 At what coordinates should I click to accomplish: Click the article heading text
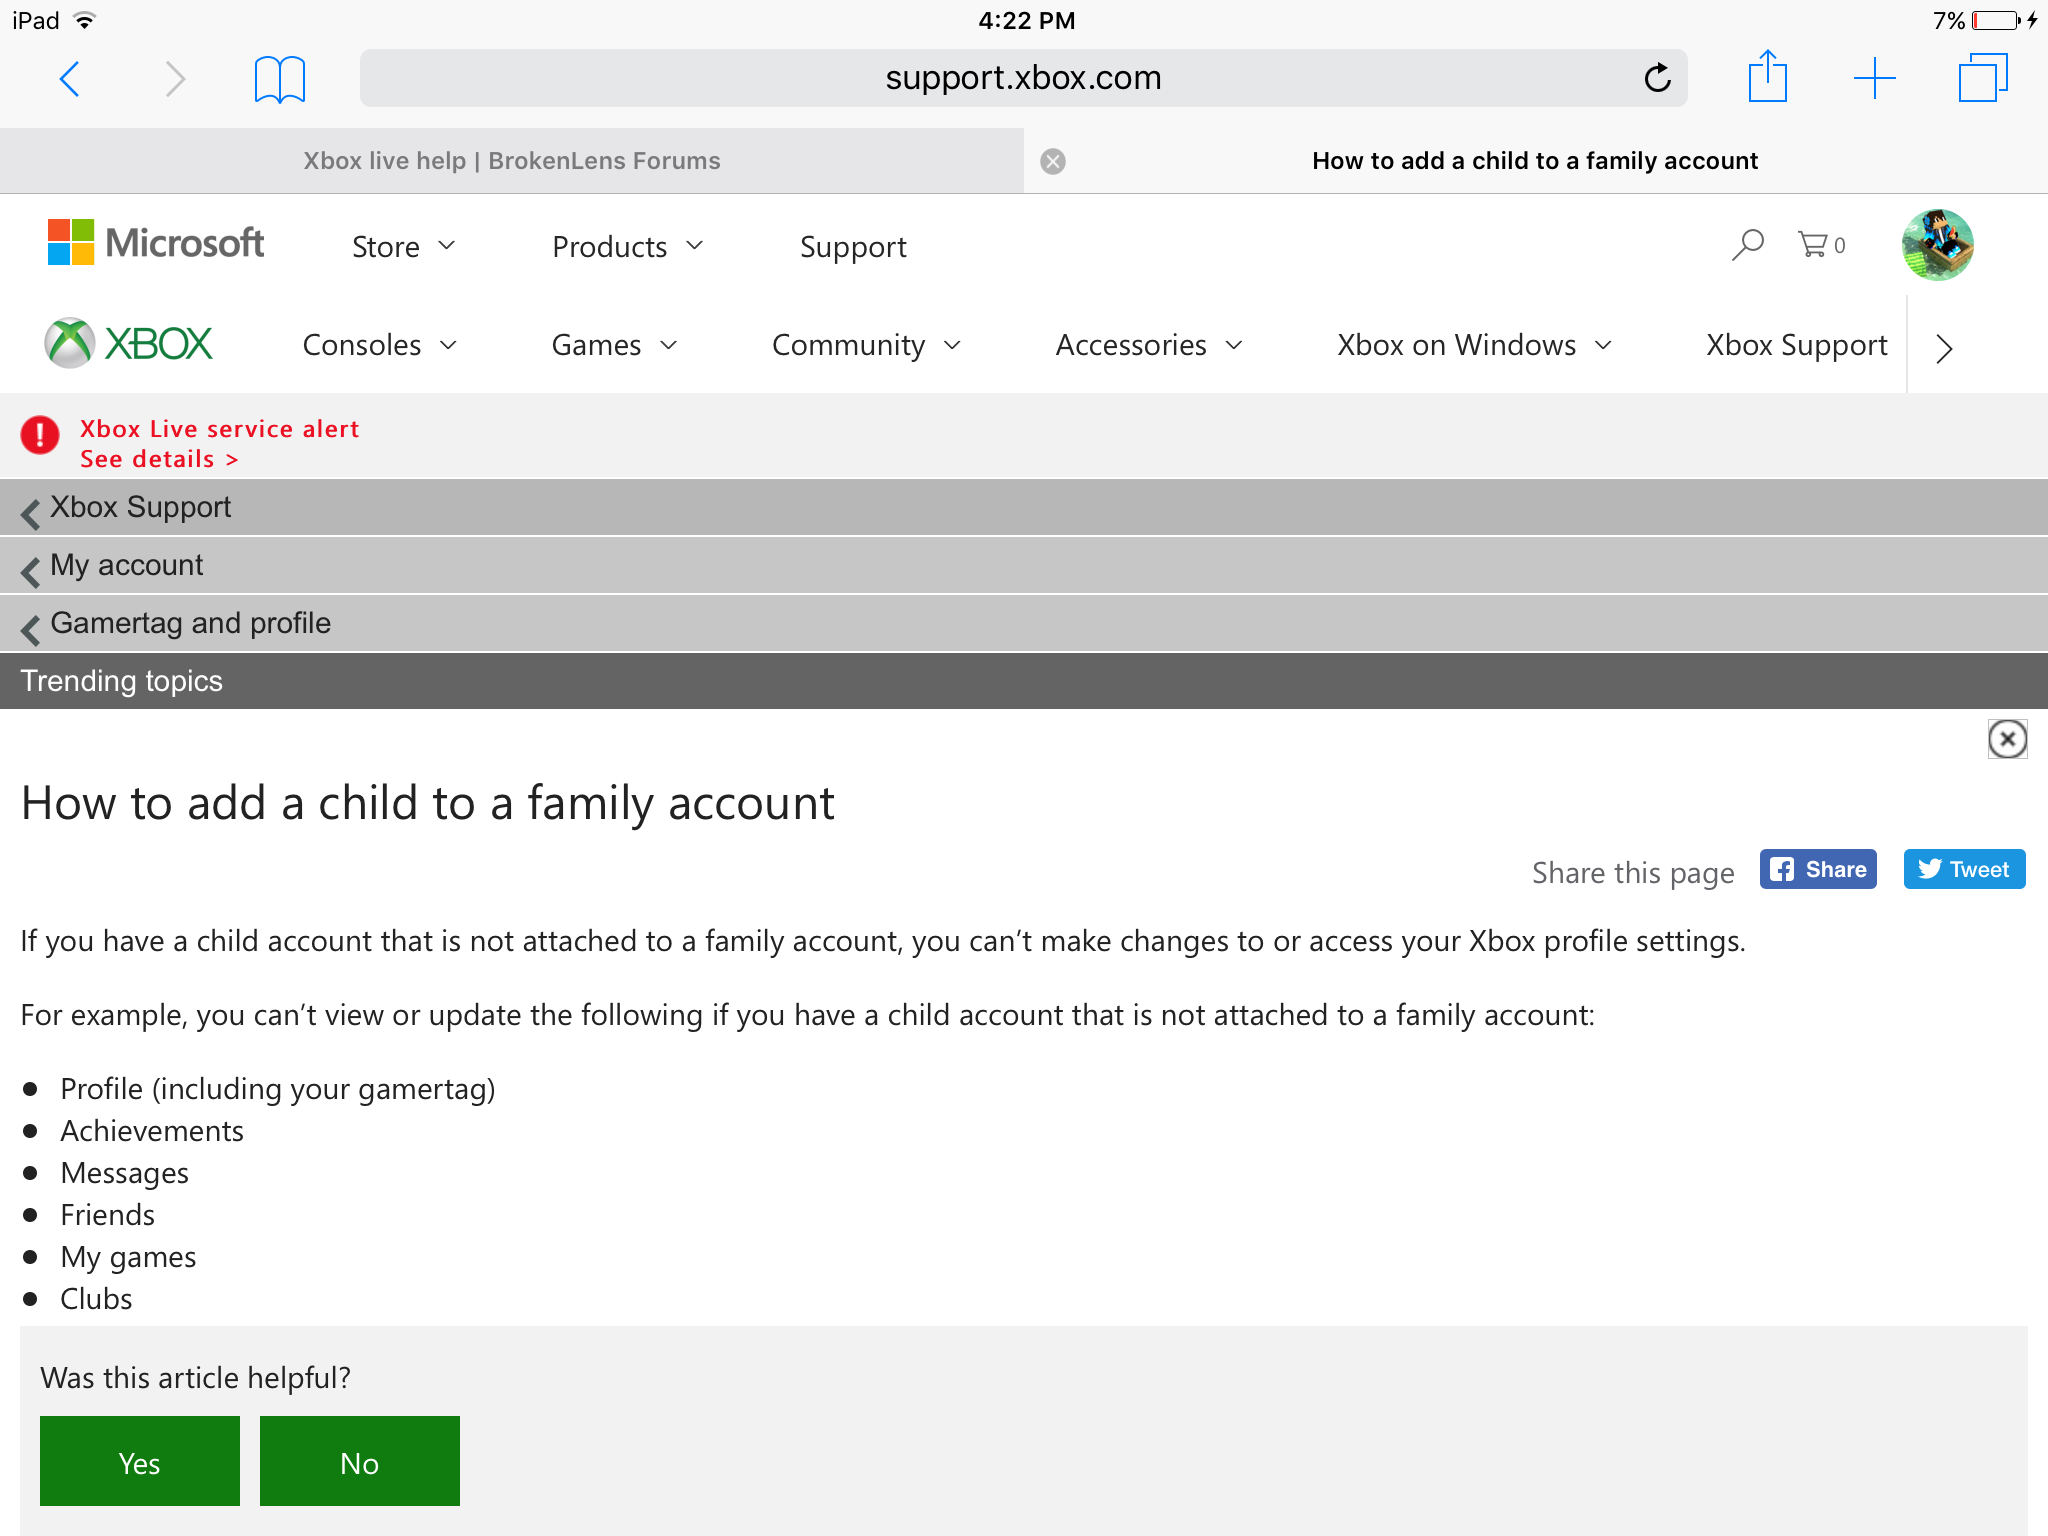click(x=428, y=803)
